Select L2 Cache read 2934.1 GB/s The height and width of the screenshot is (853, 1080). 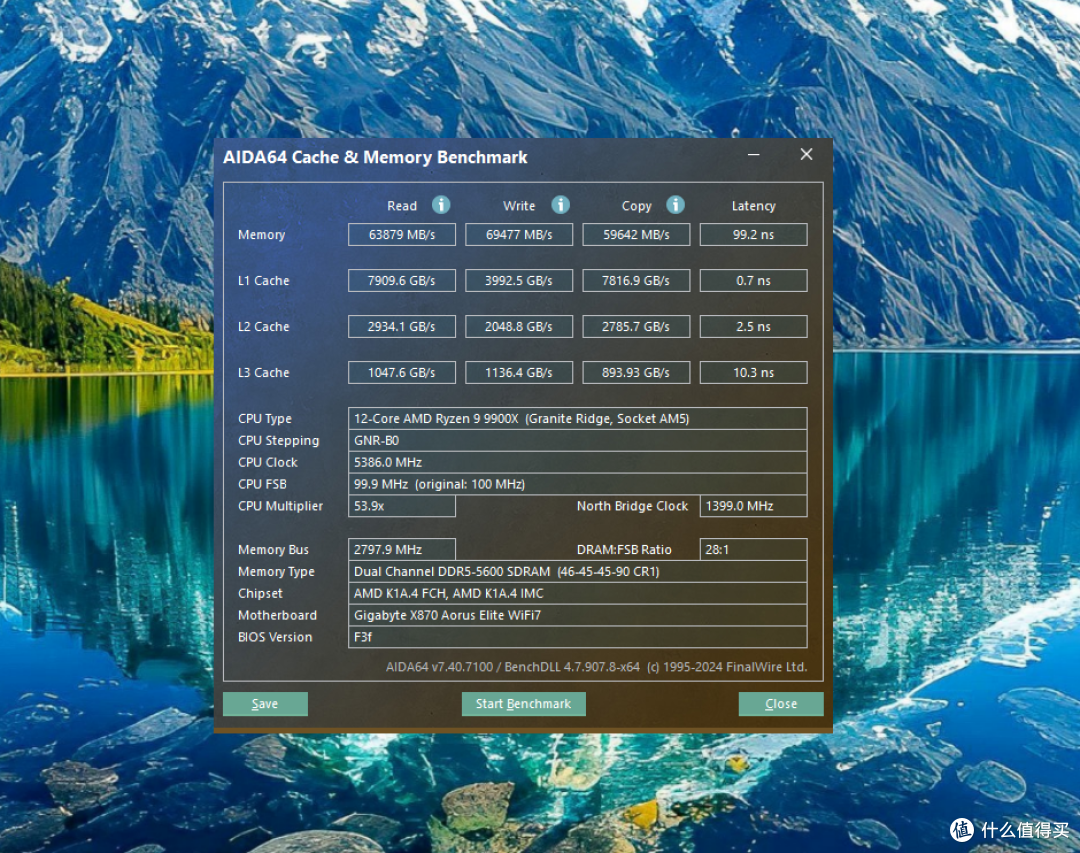tap(402, 327)
